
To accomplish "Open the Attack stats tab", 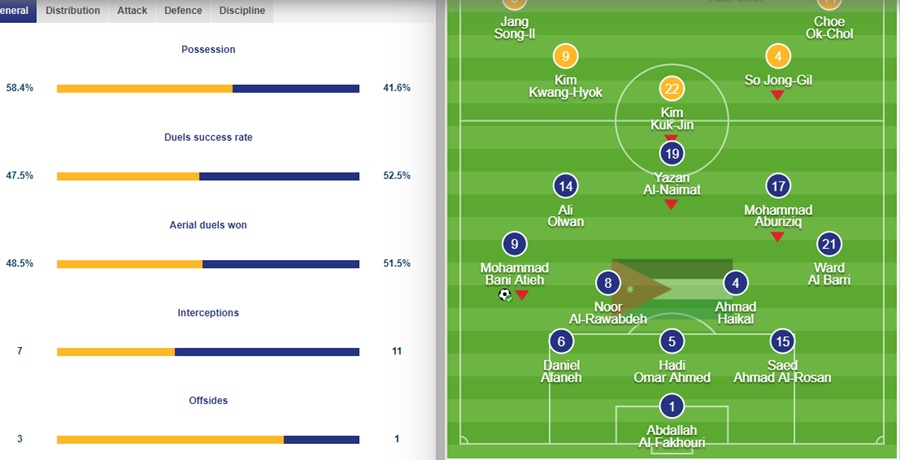I will pyautogui.click(x=131, y=11).
